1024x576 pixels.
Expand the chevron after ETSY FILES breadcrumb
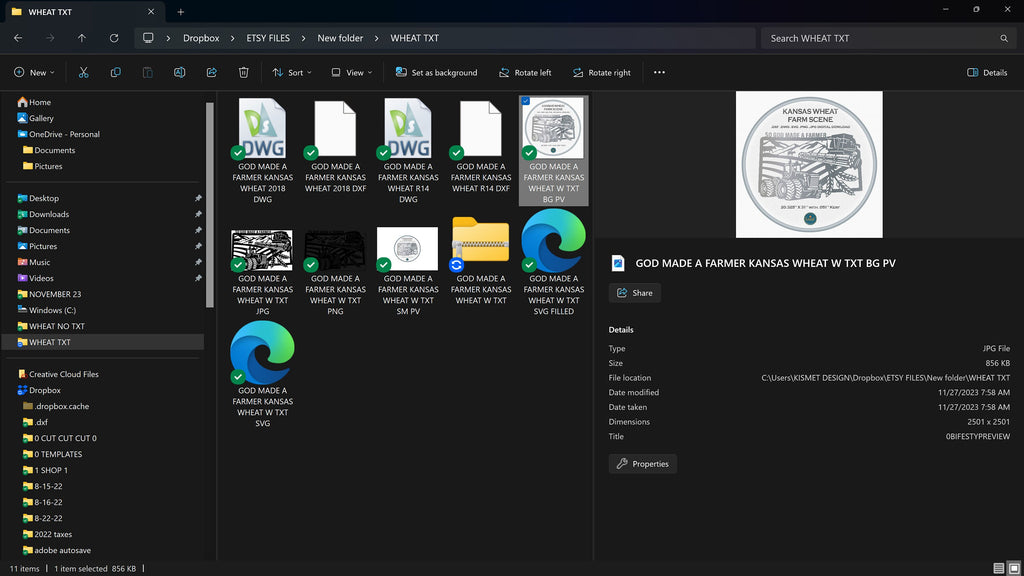tap(304, 39)
